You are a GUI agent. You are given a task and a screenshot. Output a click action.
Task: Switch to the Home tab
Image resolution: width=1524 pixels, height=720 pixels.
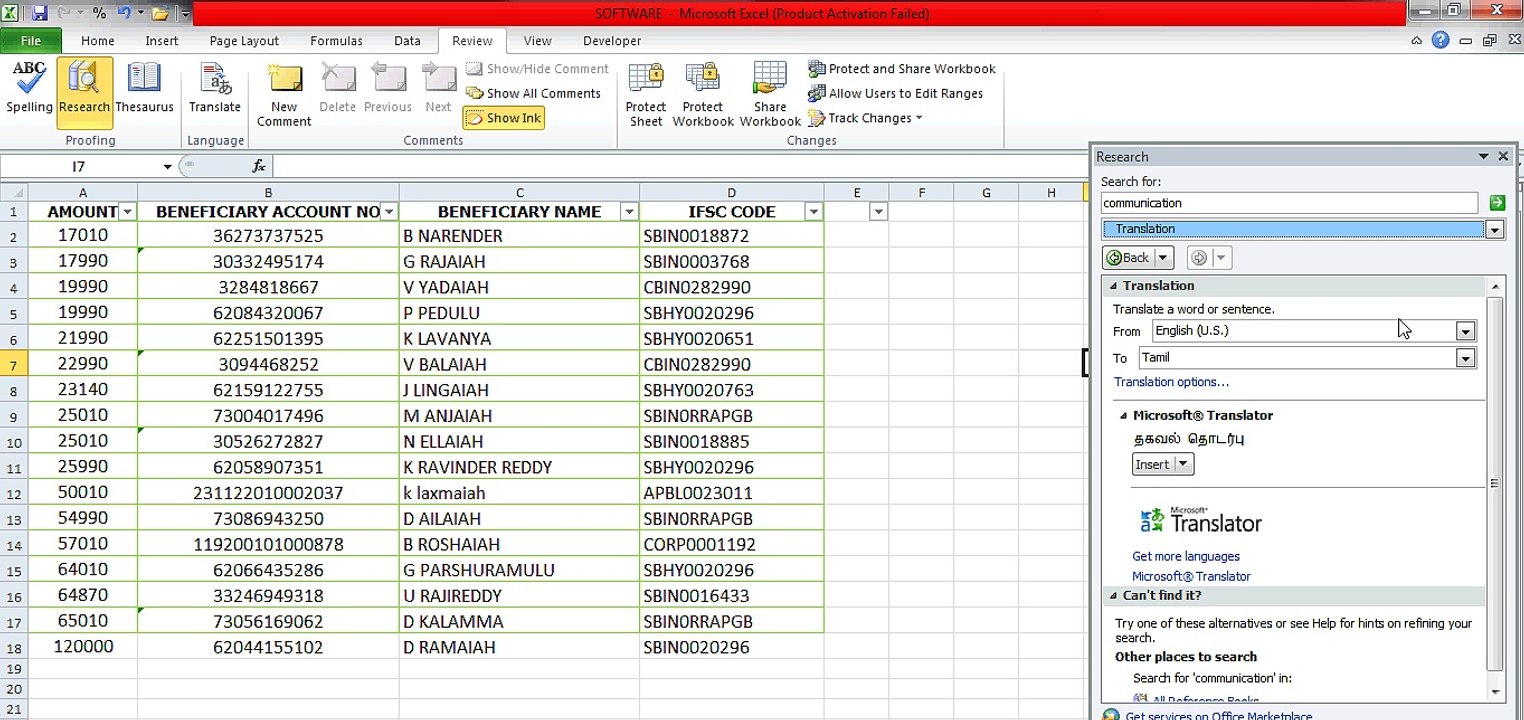[x=98, y=41]
